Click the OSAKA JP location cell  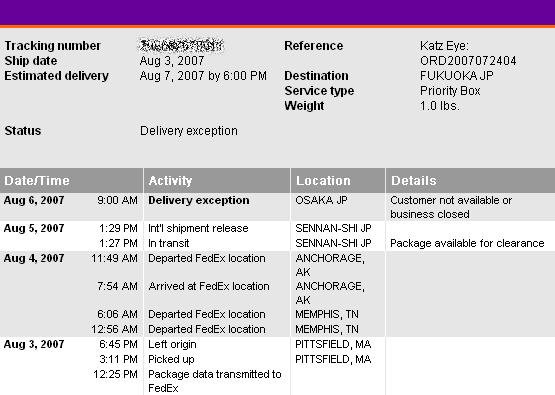pos(321,200)
